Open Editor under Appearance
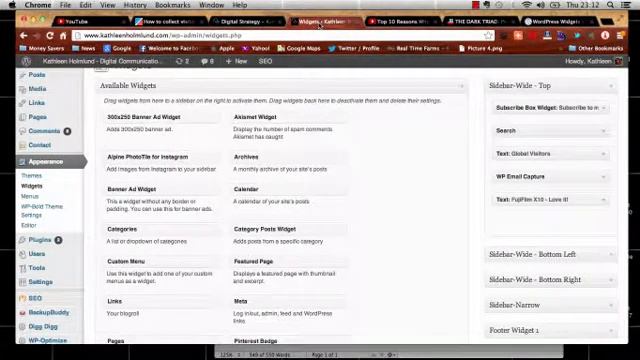640x360 pixels. 29,225
